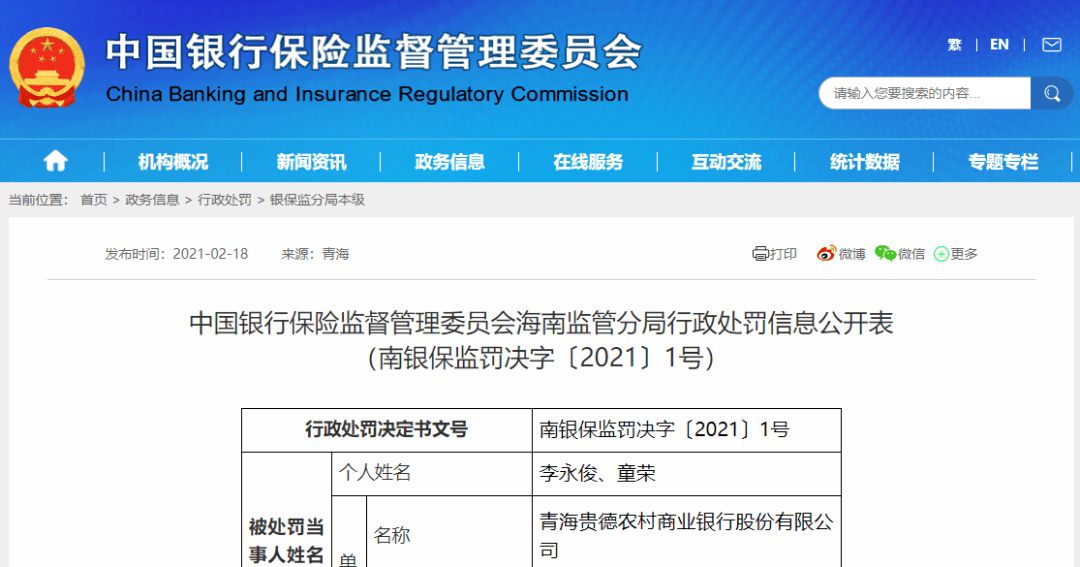Click the source text 来源:青海

point(315,254)
